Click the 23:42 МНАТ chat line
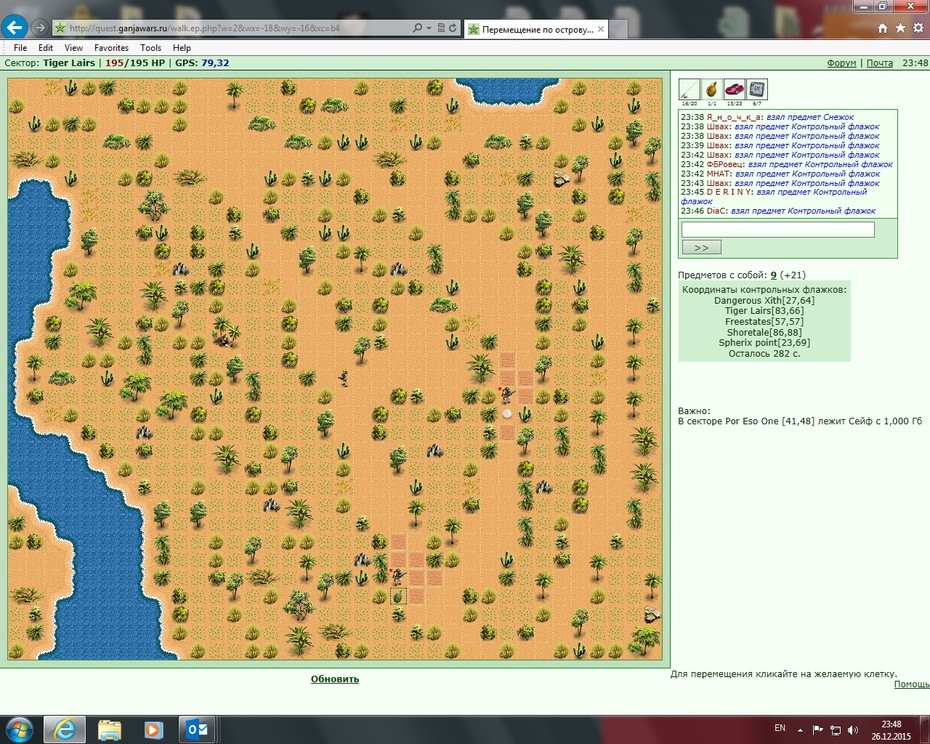The height and width of the screenshot is (744, 930). pos(780,174)
